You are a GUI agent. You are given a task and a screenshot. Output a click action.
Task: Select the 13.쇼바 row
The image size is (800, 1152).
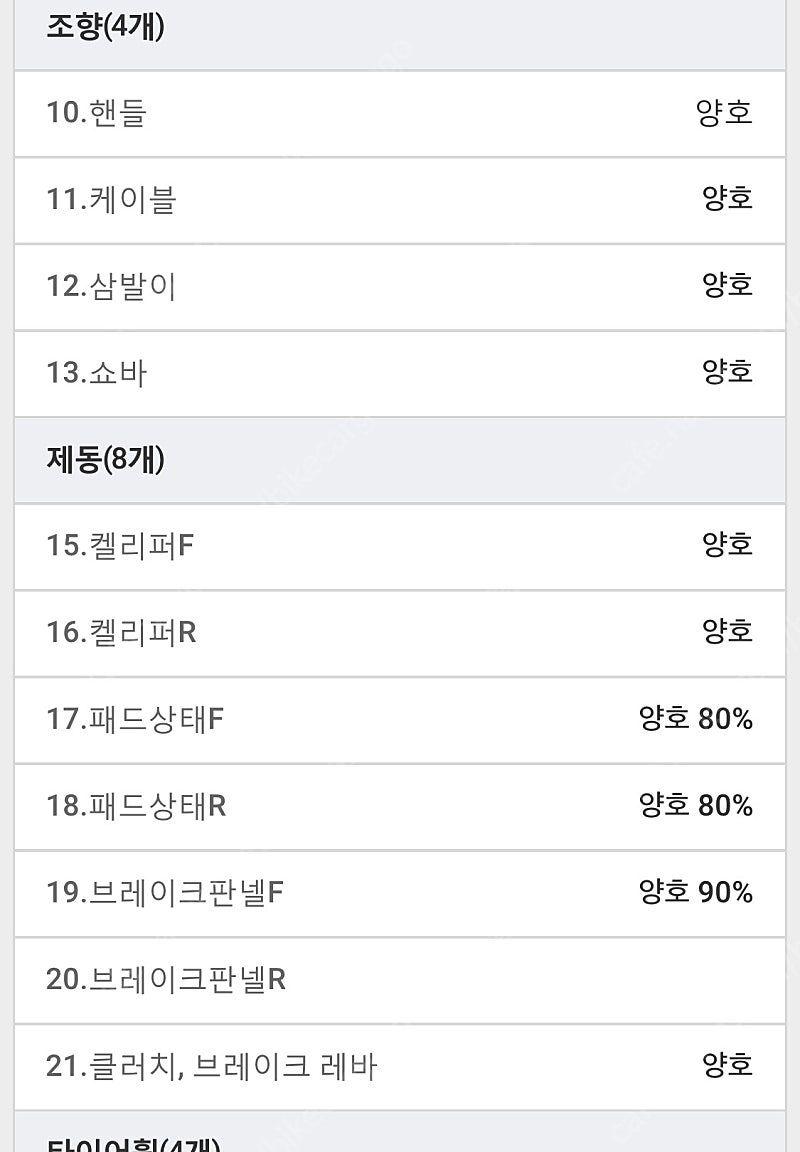pos(400,374)
